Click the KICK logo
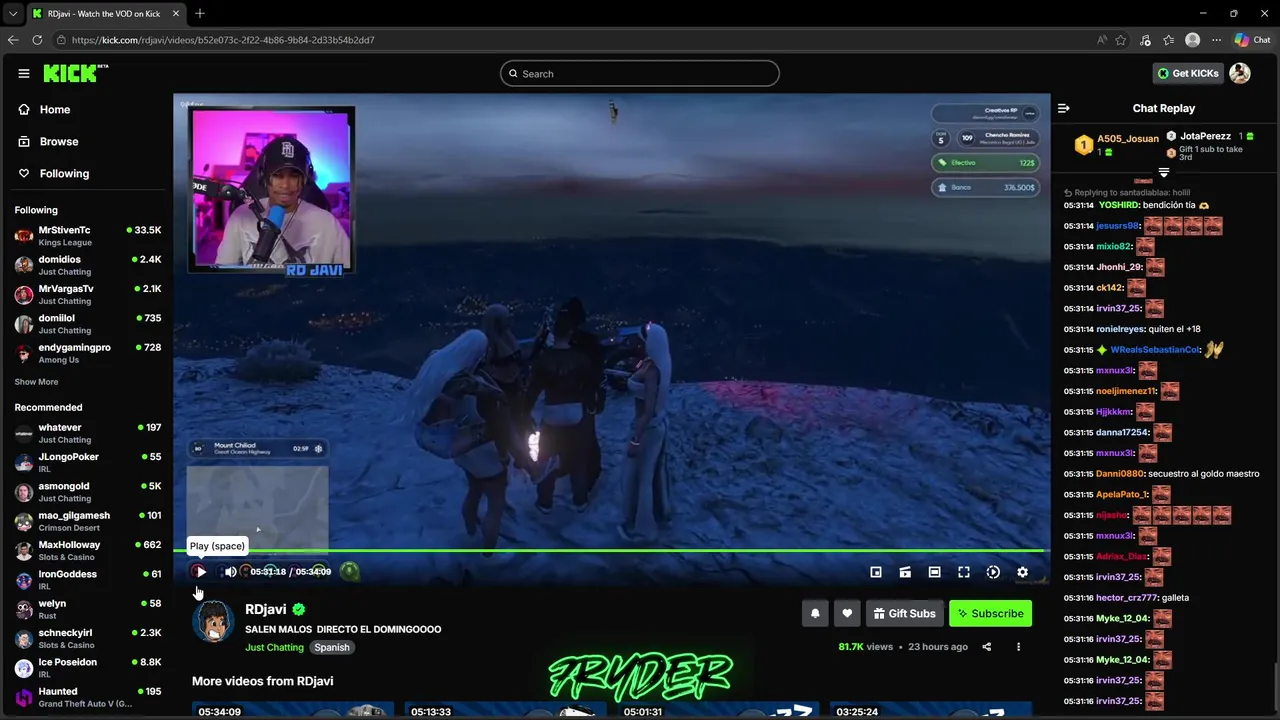Image resolution: width=1280 pixels, height=720 pixels. point(75,73)
